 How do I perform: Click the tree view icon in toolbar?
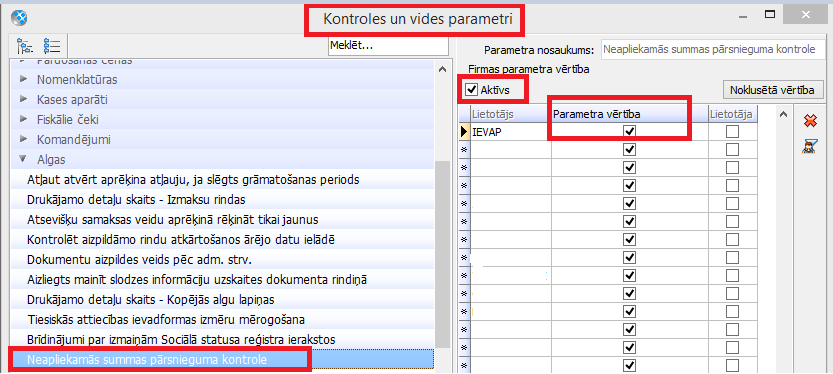pos(25,46)
